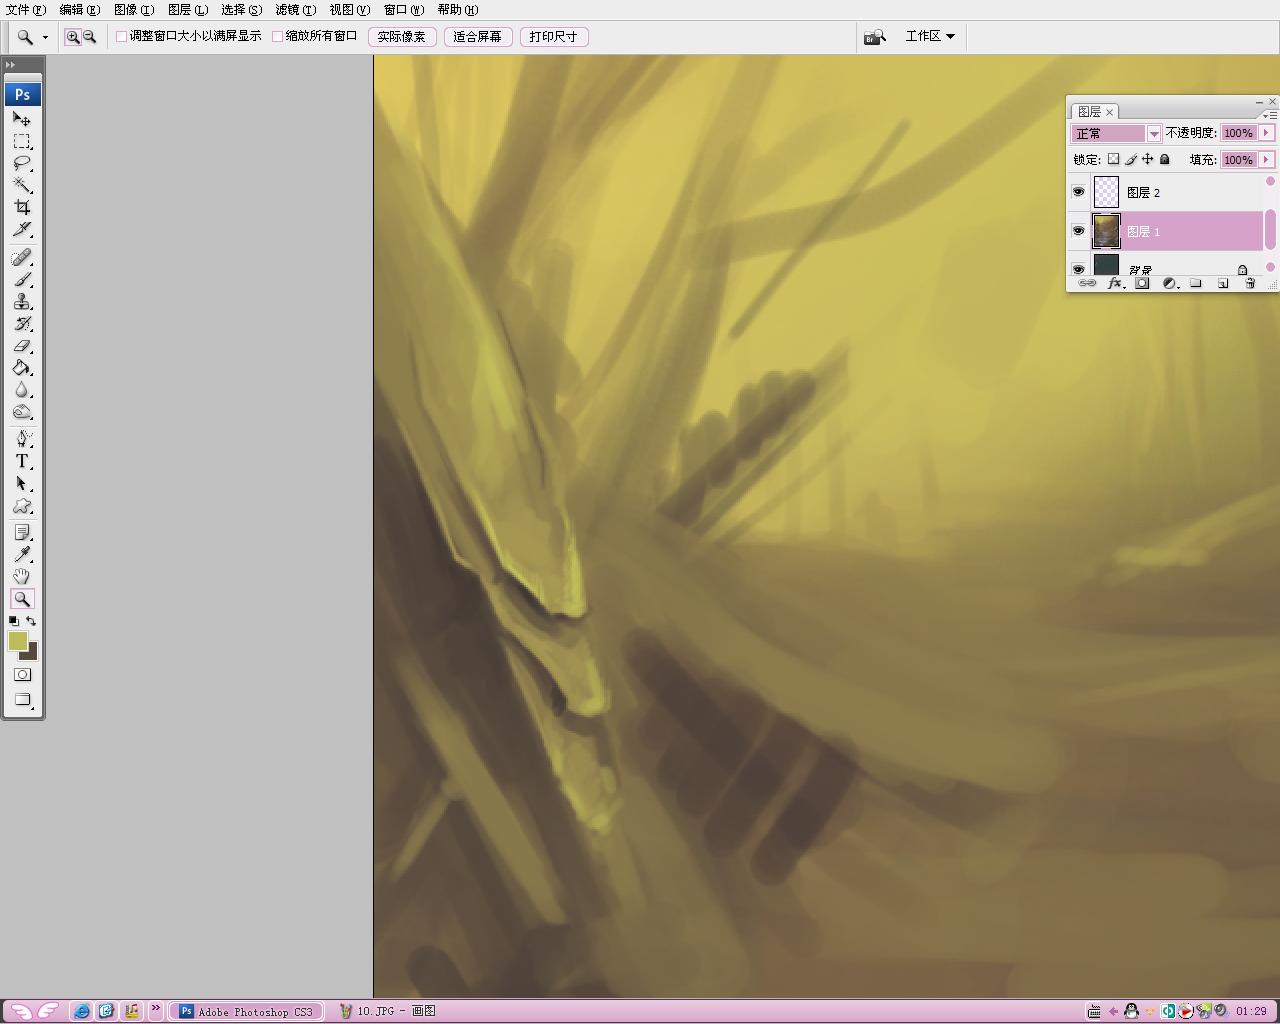Select the History Brush tool
The image size is (1280, 1024).
coord(22,324)
